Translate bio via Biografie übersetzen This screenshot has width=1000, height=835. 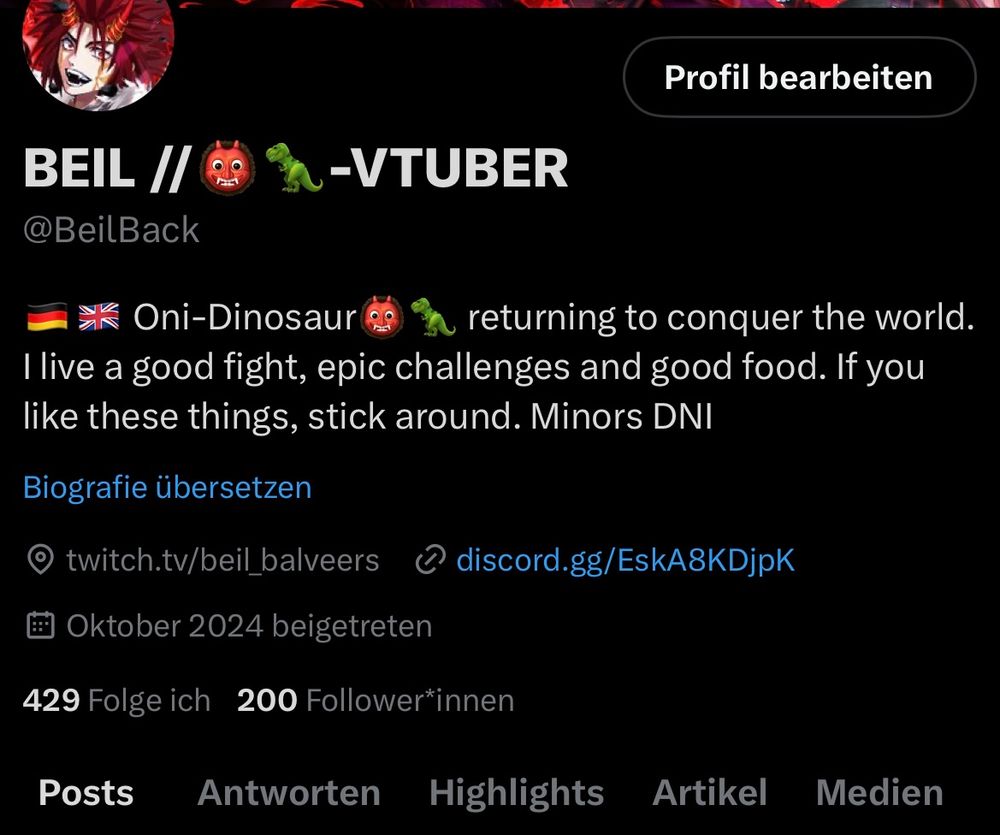[x=168, y=487]
